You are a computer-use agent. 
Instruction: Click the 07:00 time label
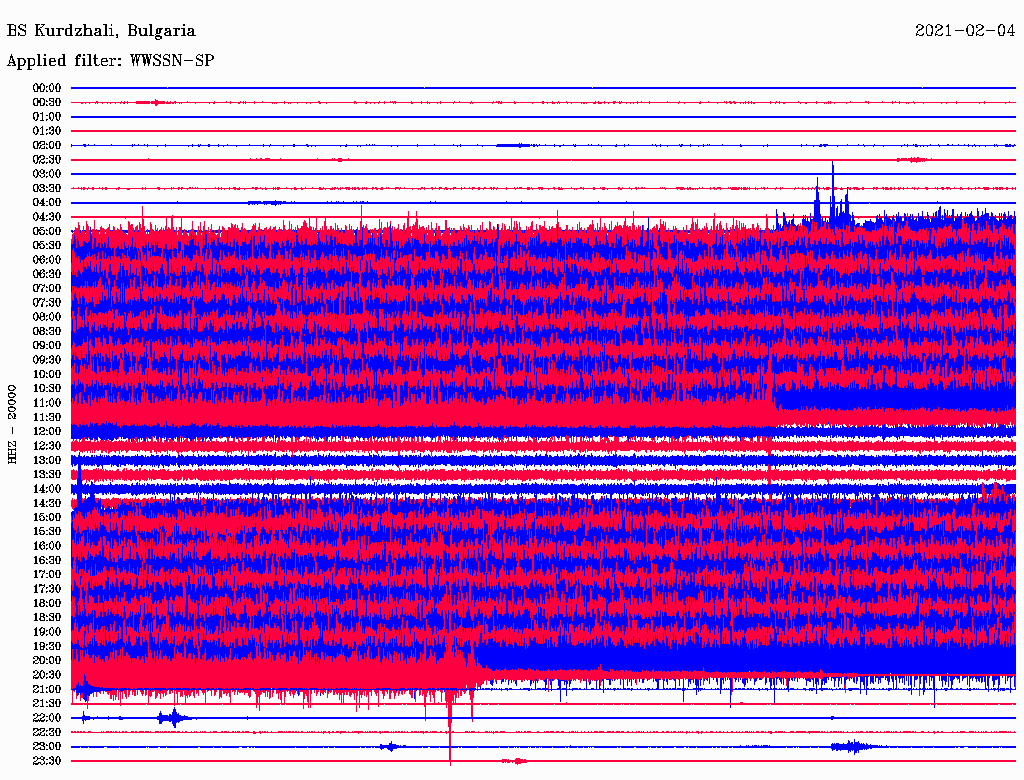(47, 289)
